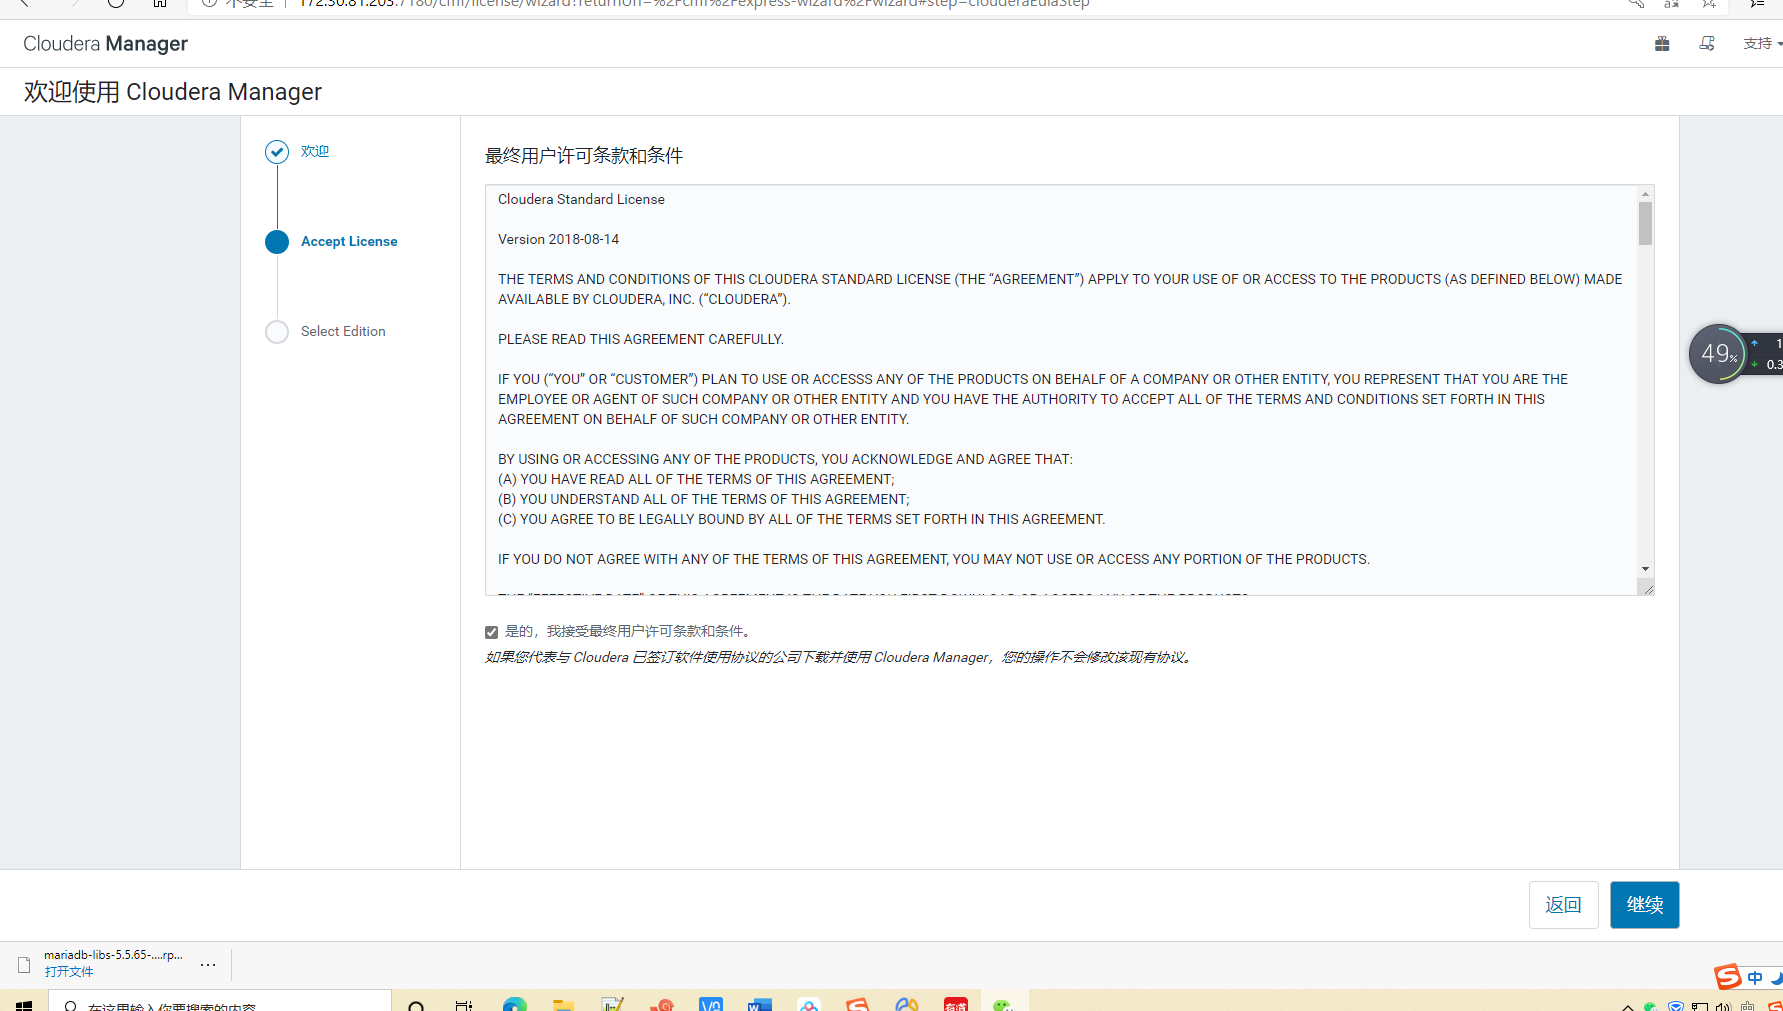Image resolution: width=1783 pixels, height=1011 pixels.
Task: Click the 最终用户许可条款和条件 heading
Action: click(584, 156)
